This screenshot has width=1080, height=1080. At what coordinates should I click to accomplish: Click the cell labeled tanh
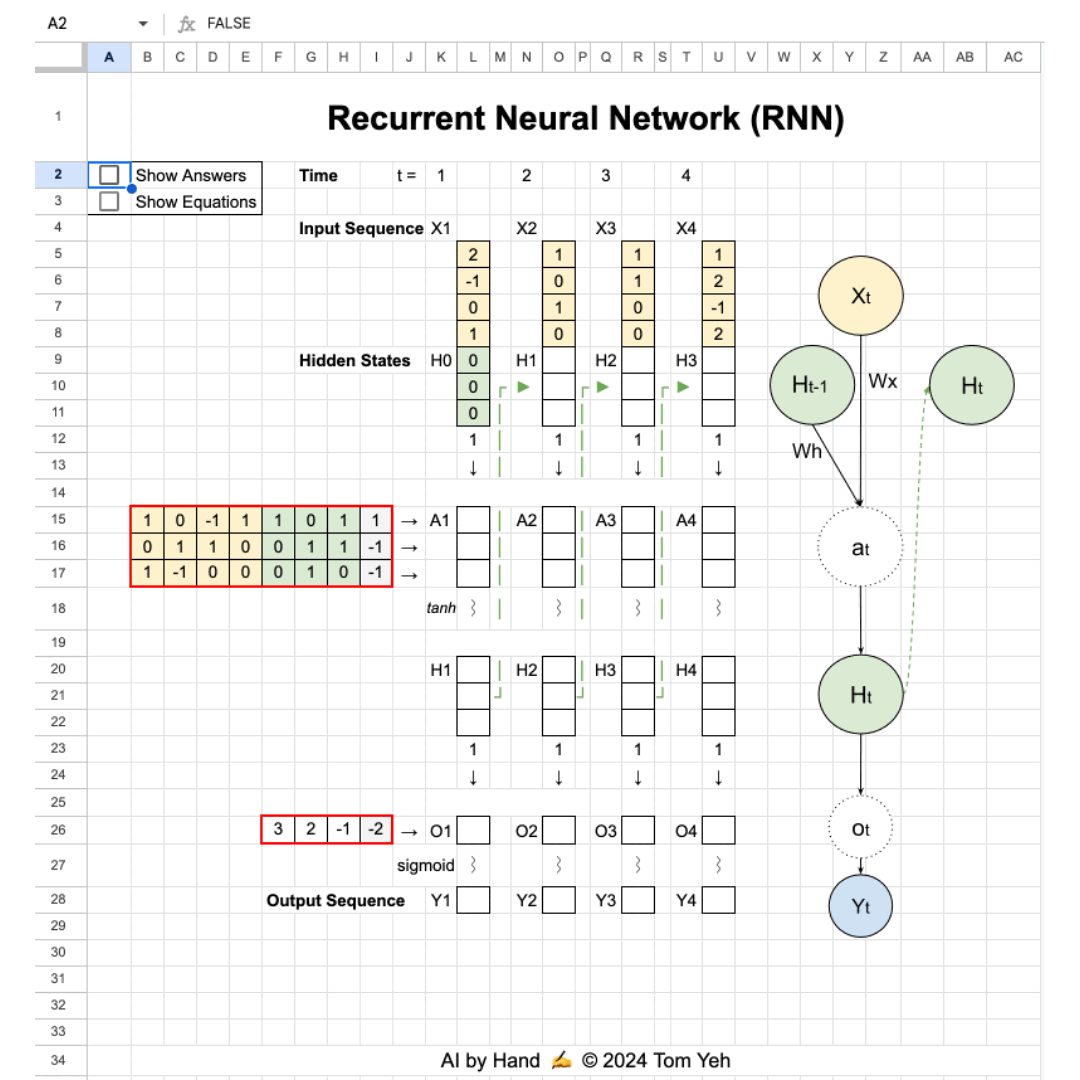coord(441,607)
